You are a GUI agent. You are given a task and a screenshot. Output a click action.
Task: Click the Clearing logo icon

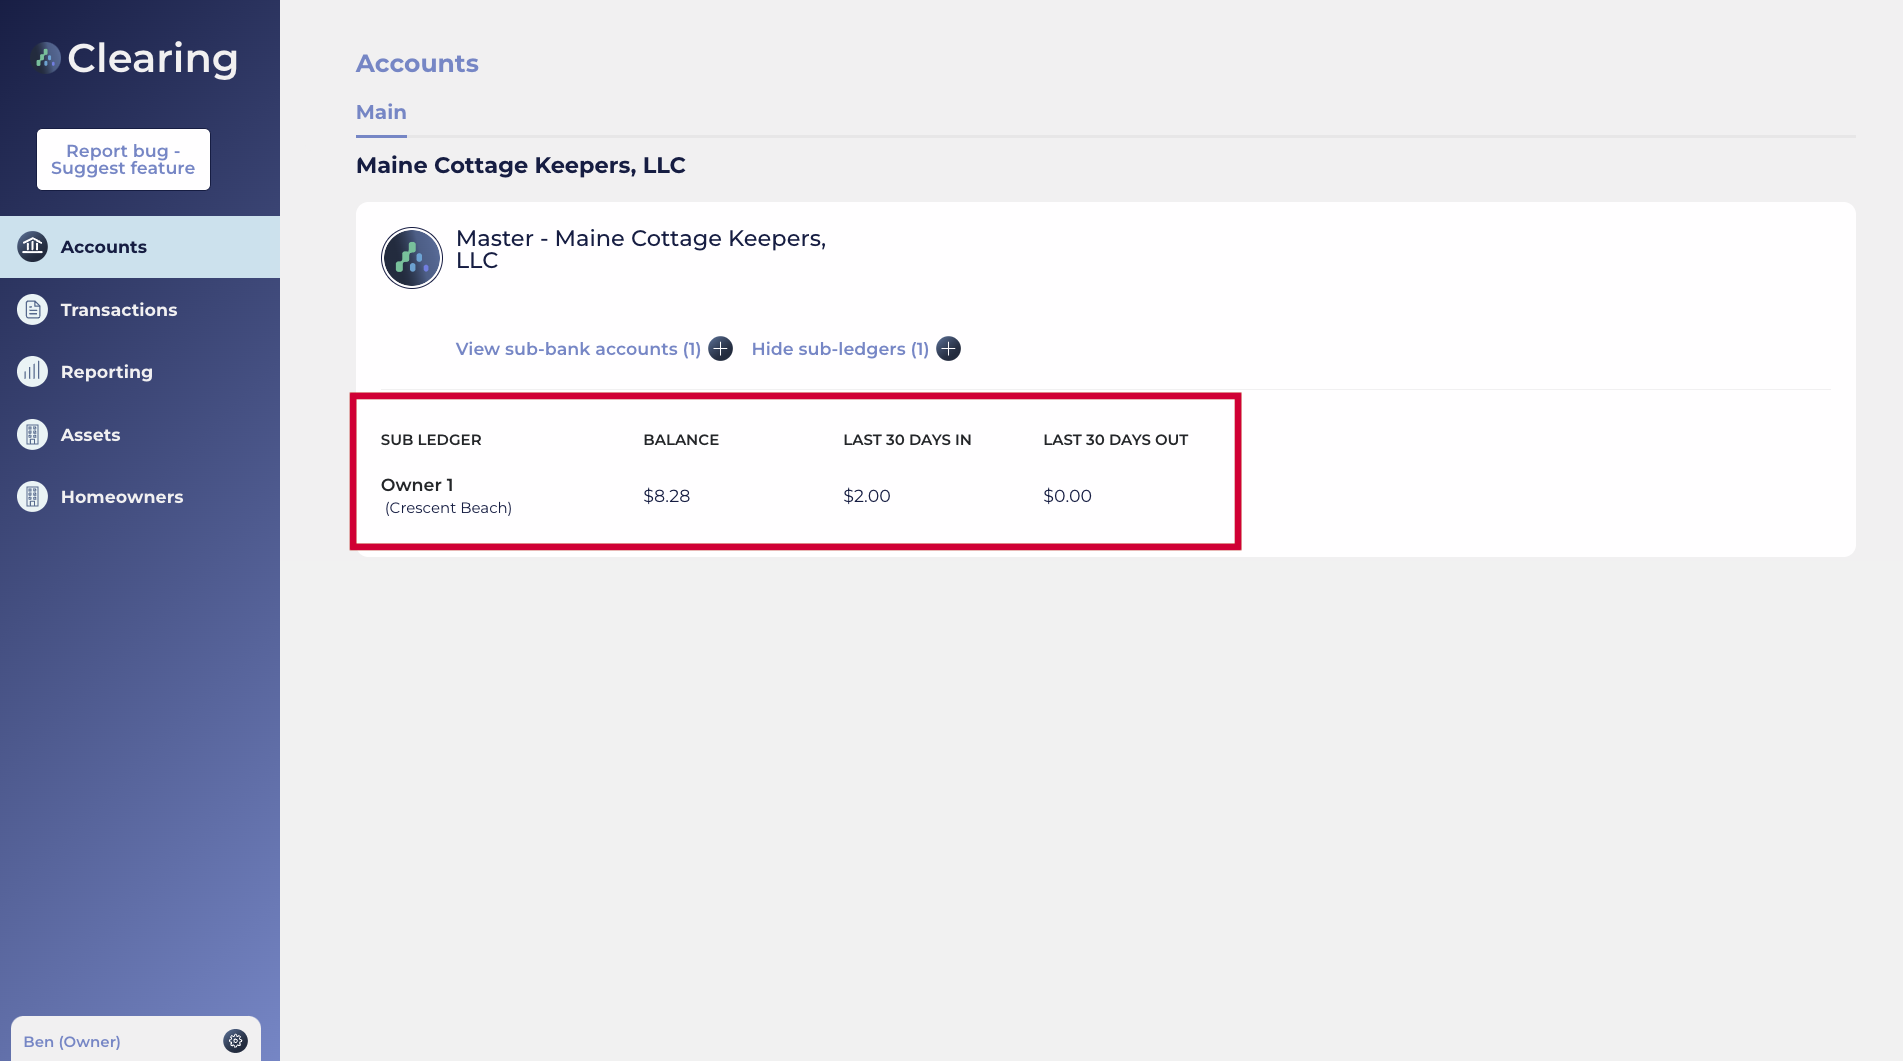(45, 58)
